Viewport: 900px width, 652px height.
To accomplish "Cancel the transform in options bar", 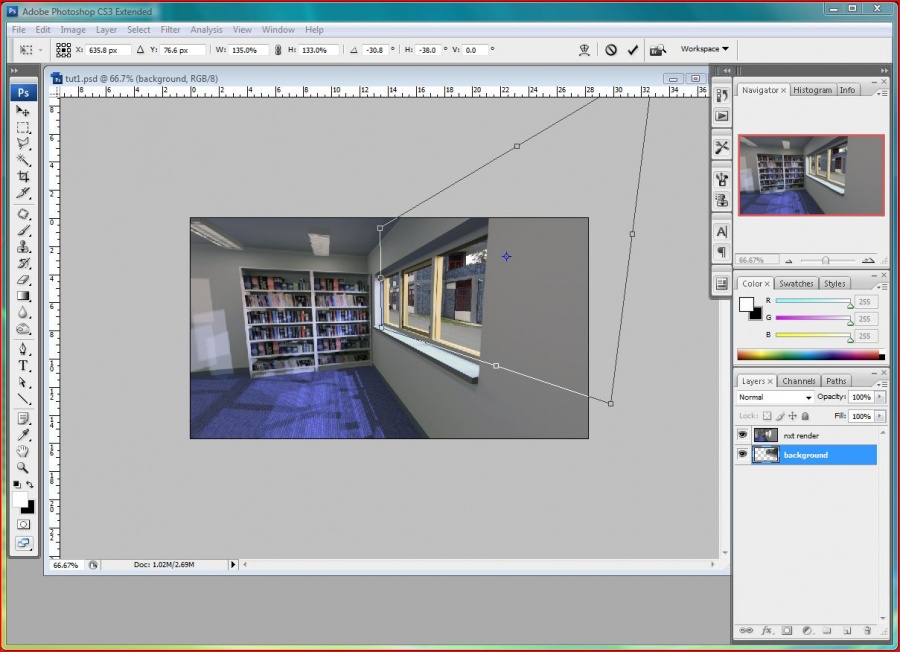I will click(x=611, y=49).
